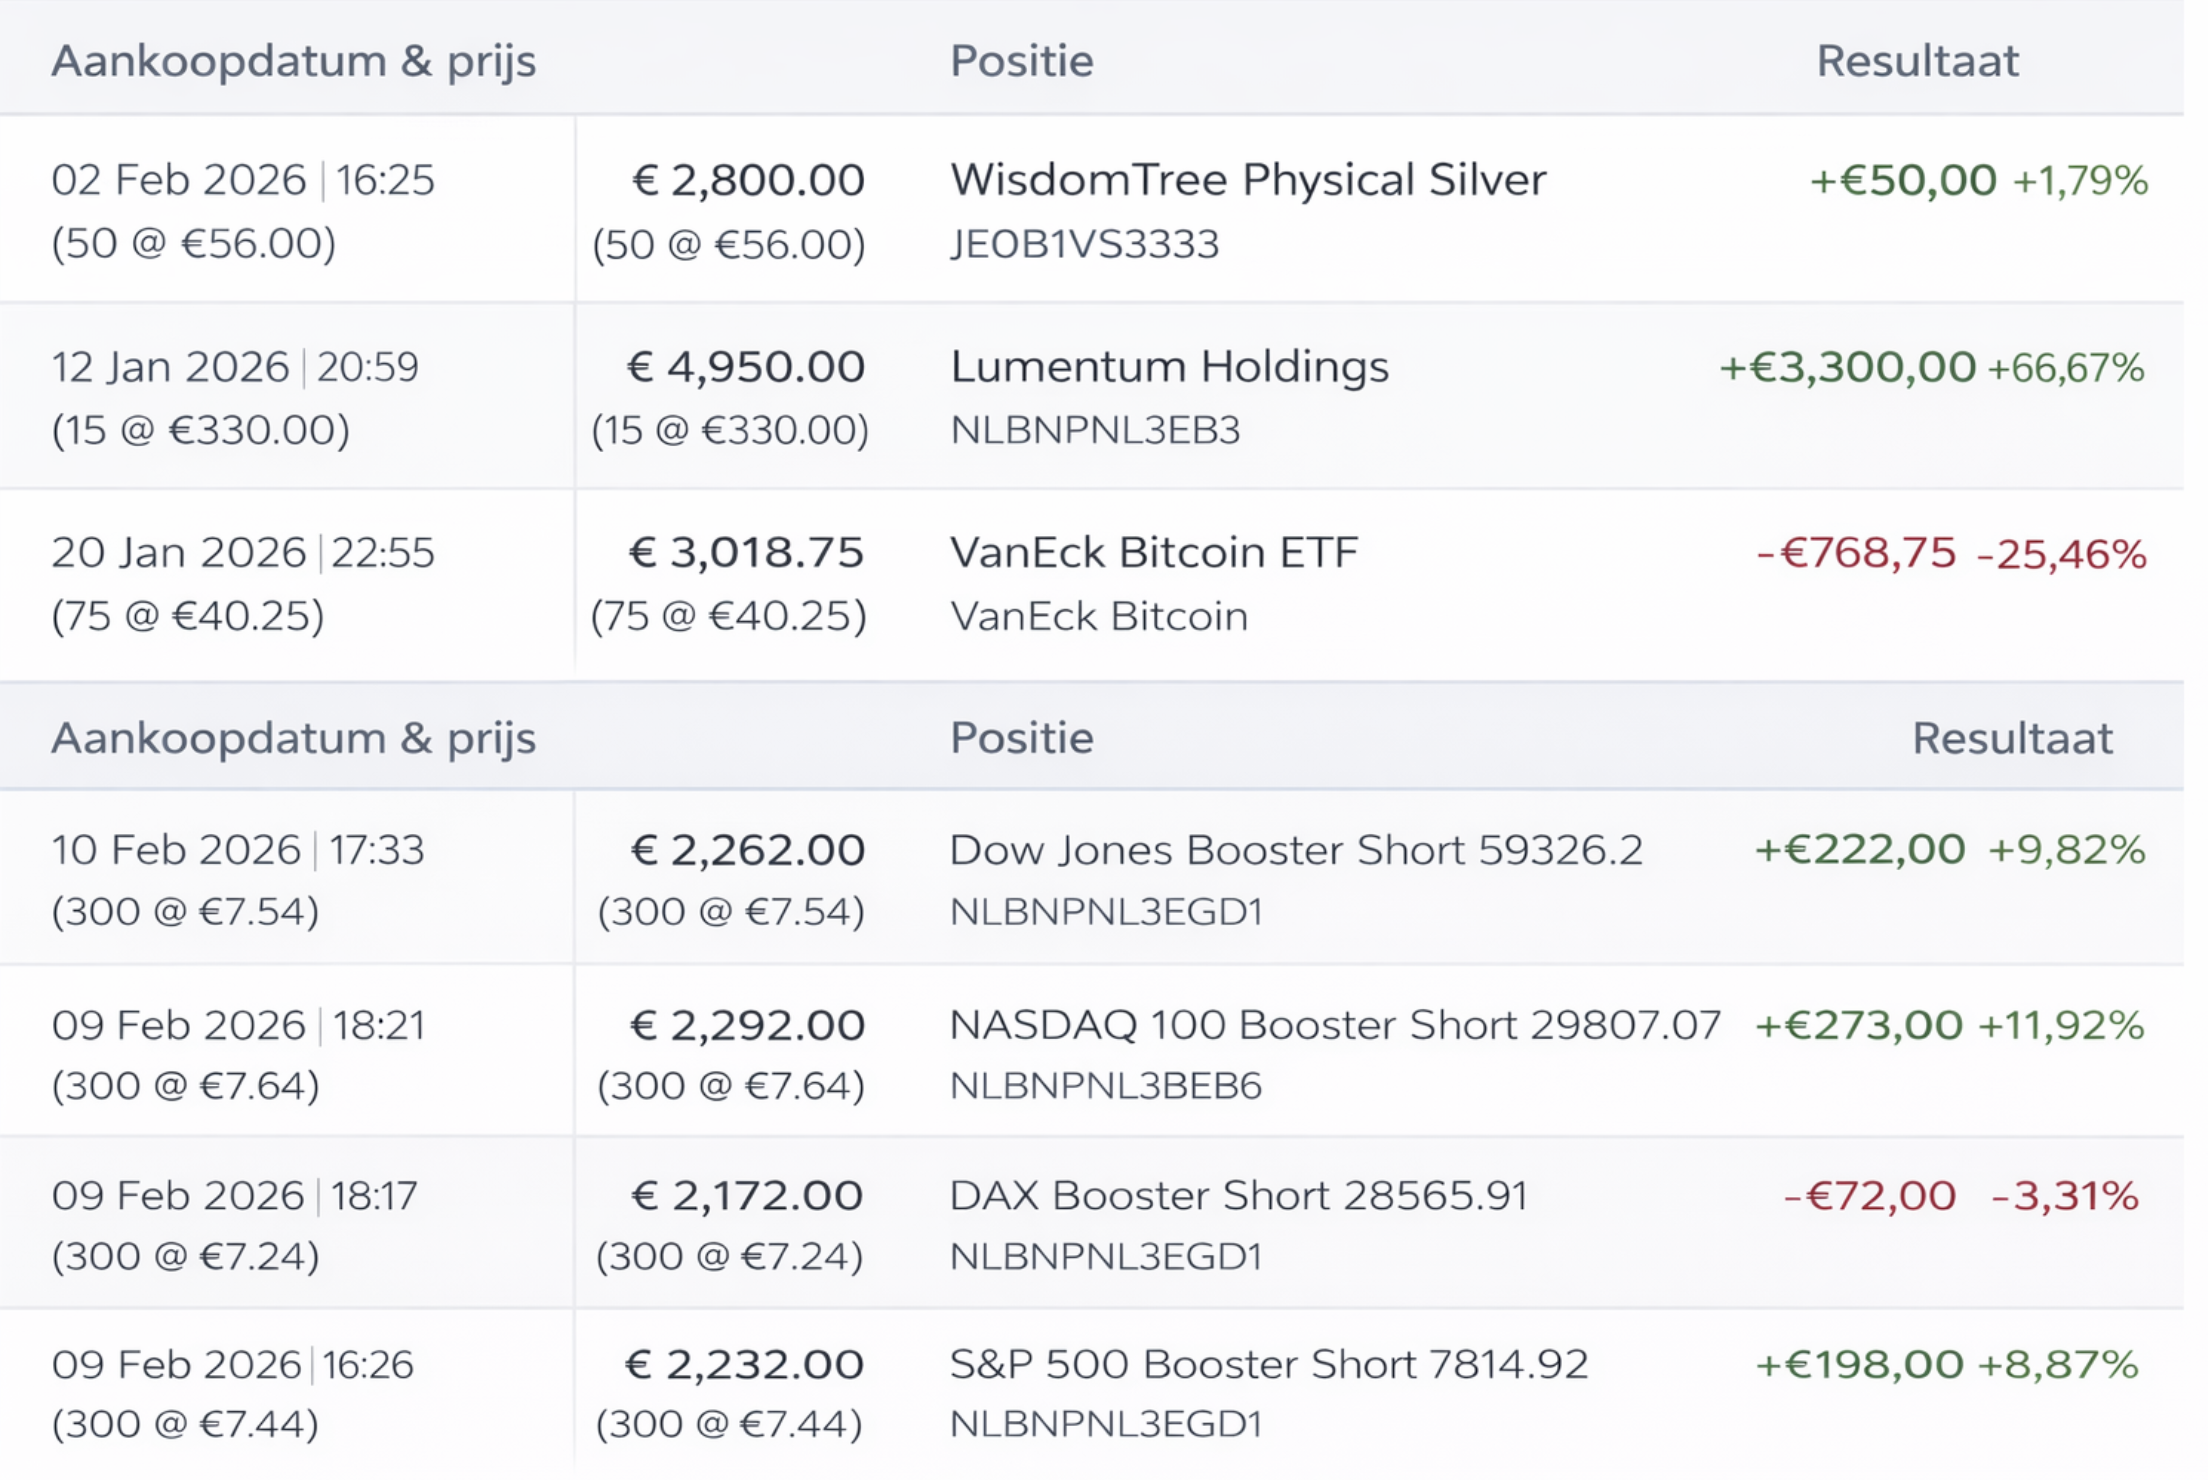Click the +€3,300,00 result for Lumentum

(1847, 368)
